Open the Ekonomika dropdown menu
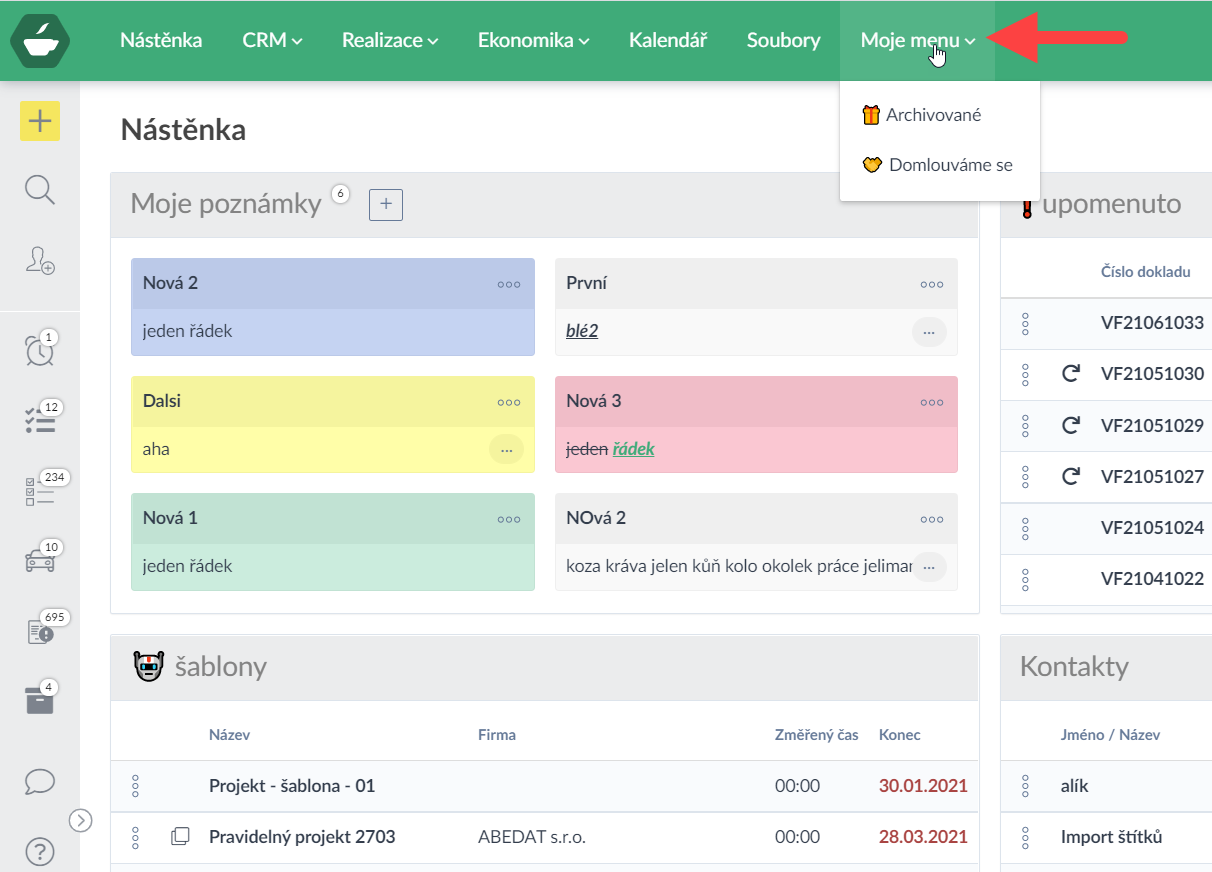1212x872 pixels. point(533,41)
